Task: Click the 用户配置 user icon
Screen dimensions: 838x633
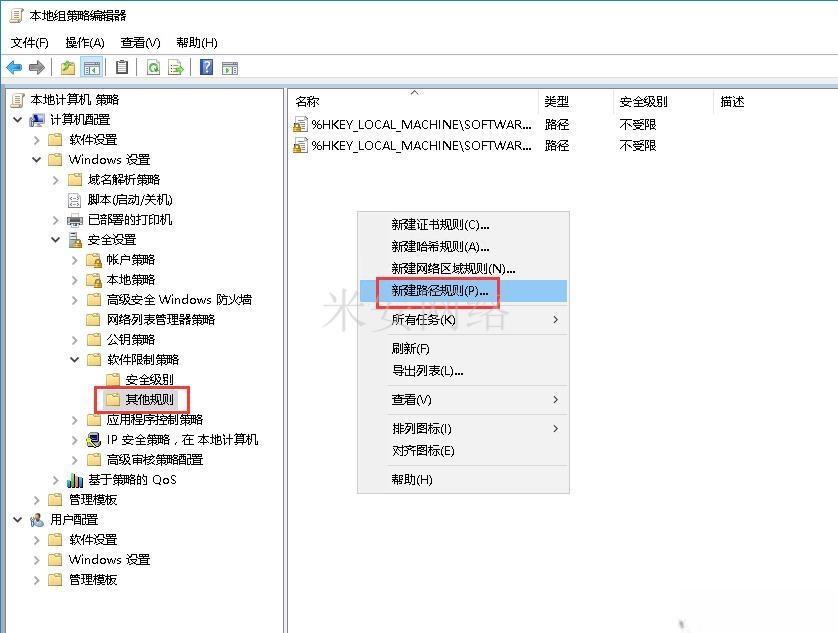Action: click(x=37, y=520)
